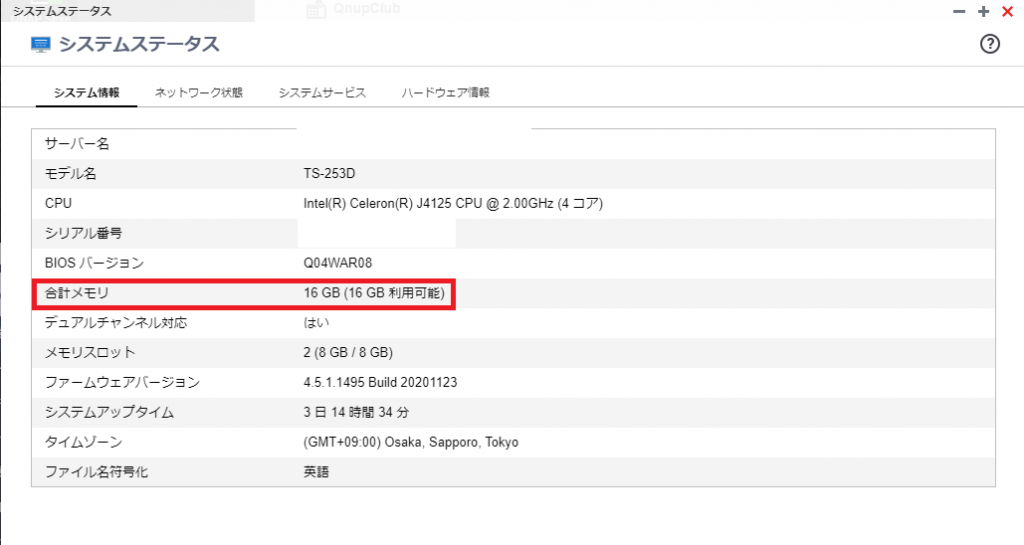Click the large システムステータス heading

[139, 44]
